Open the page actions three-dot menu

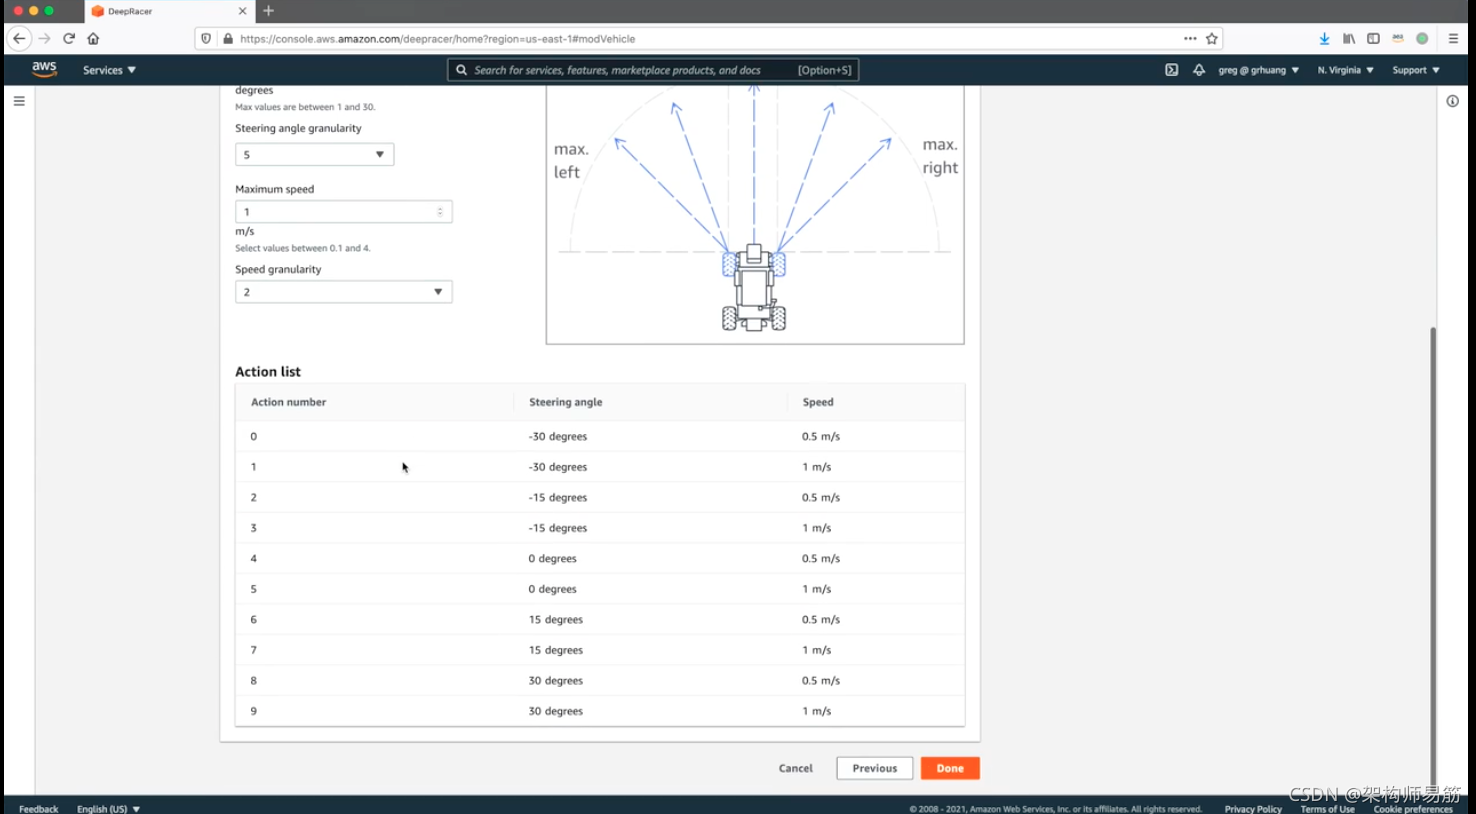[x=1190, y=38]
